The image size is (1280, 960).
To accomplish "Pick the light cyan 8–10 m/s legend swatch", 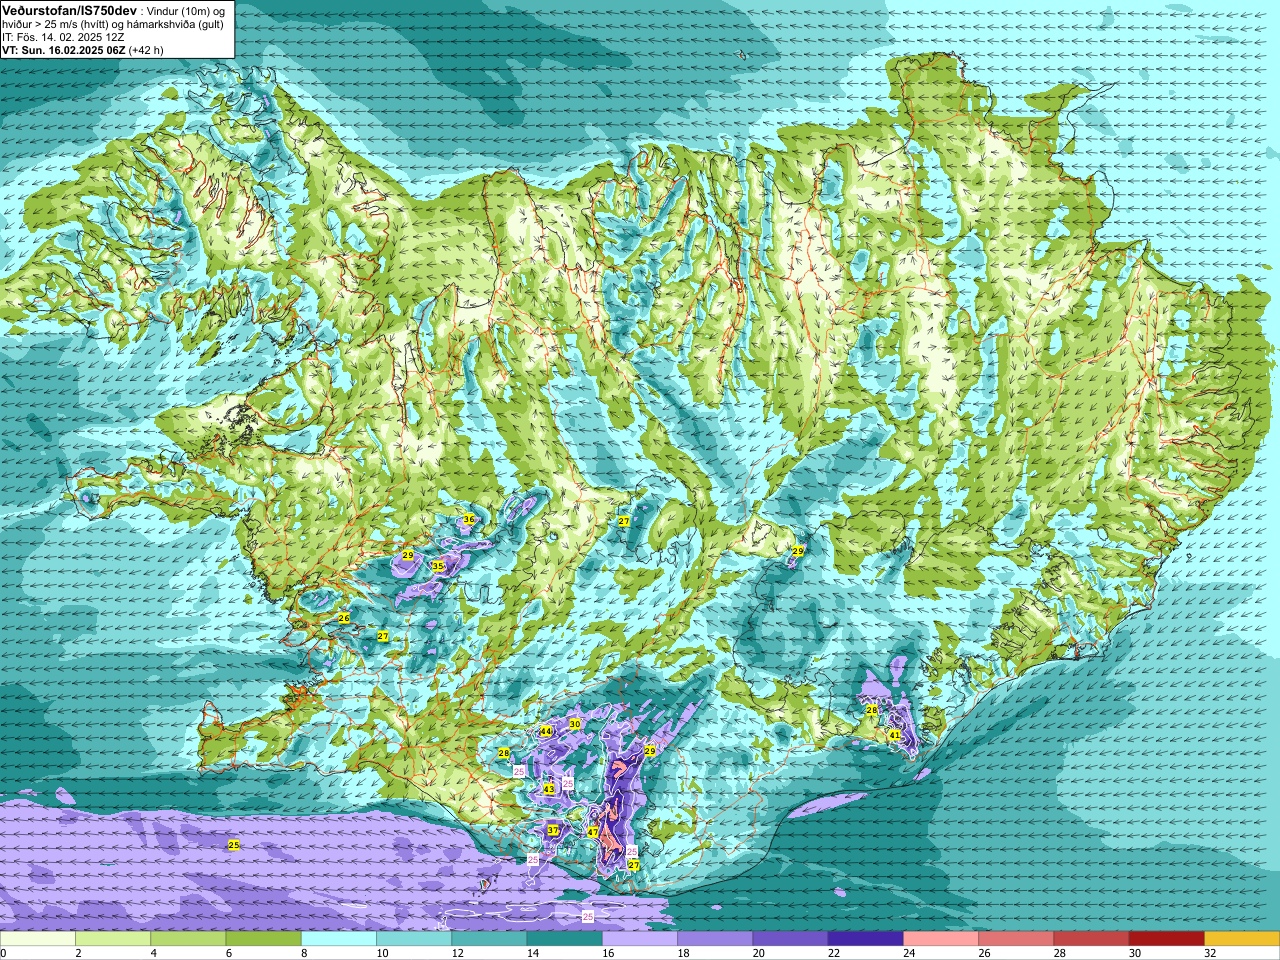I will pos(339,939).
